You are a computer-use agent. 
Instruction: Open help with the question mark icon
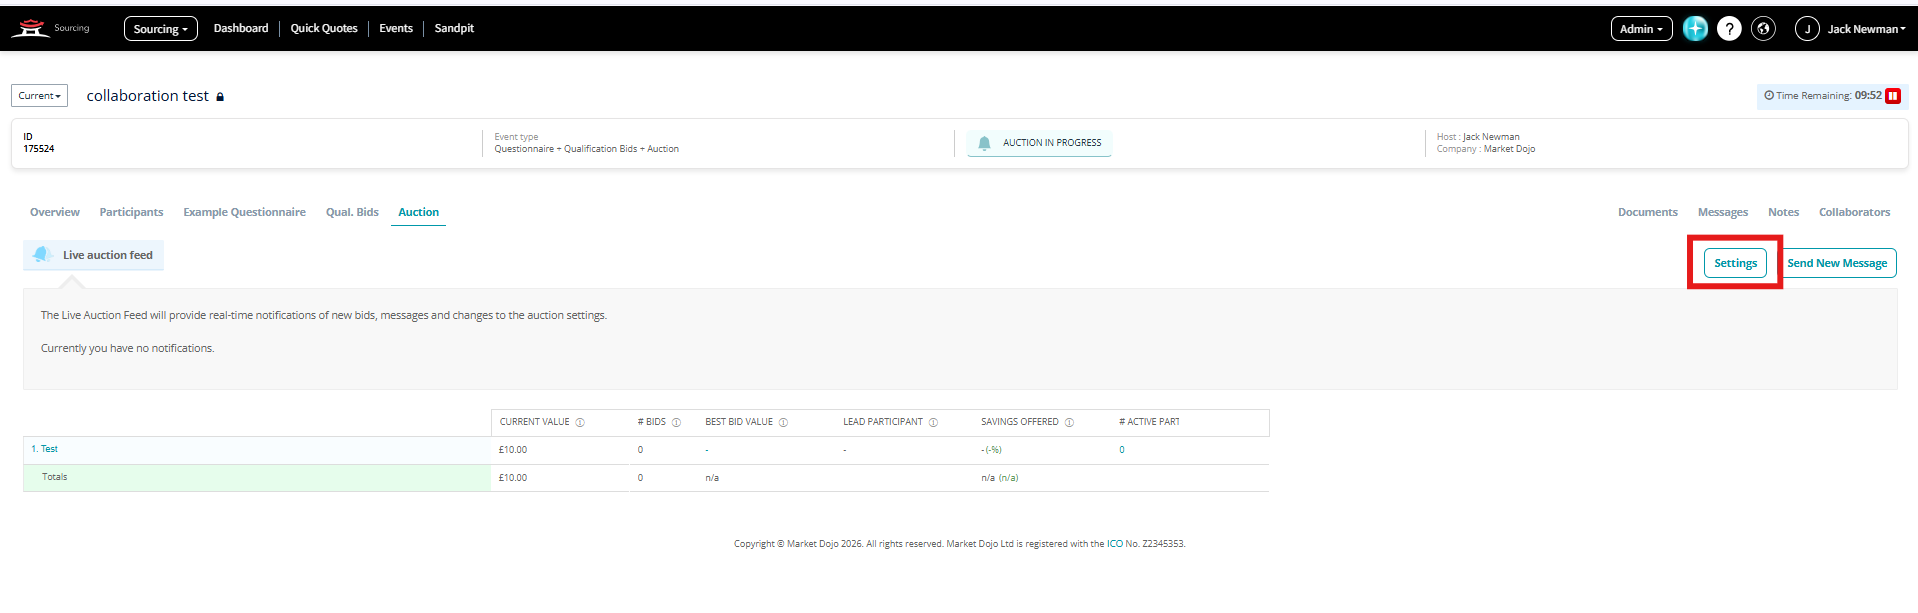click(x=1729, y=29)
